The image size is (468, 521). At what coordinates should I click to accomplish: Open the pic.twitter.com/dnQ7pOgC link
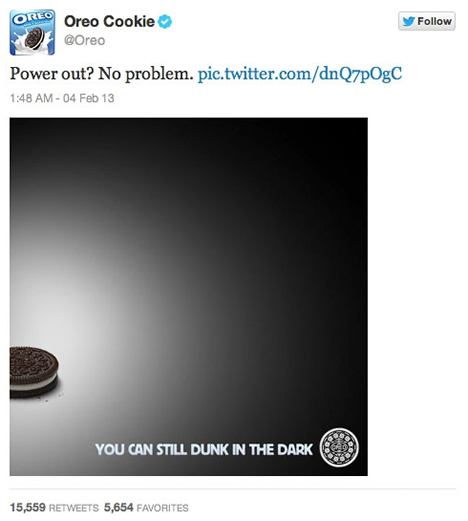(x=300, y=74)
